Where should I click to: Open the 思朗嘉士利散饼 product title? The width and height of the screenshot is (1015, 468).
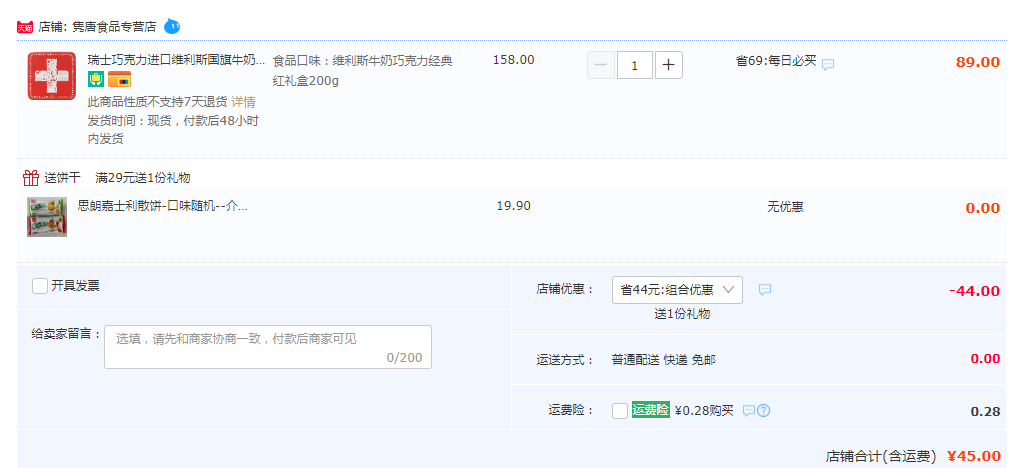pos(162,206)
